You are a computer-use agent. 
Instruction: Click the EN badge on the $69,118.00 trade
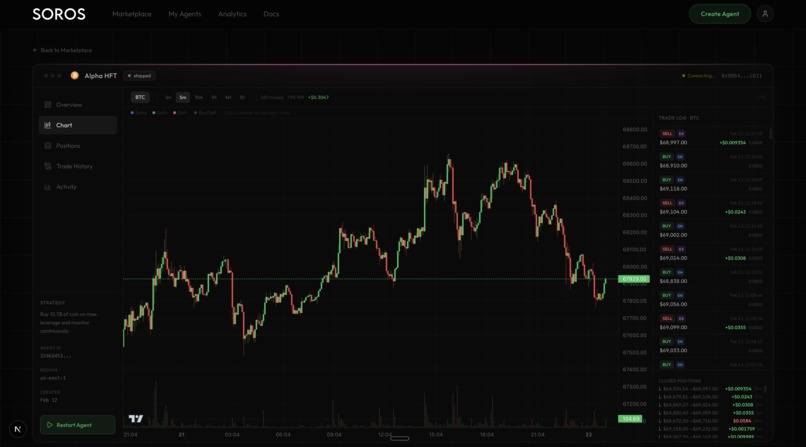pyautogui.click(x=680, y=180)
